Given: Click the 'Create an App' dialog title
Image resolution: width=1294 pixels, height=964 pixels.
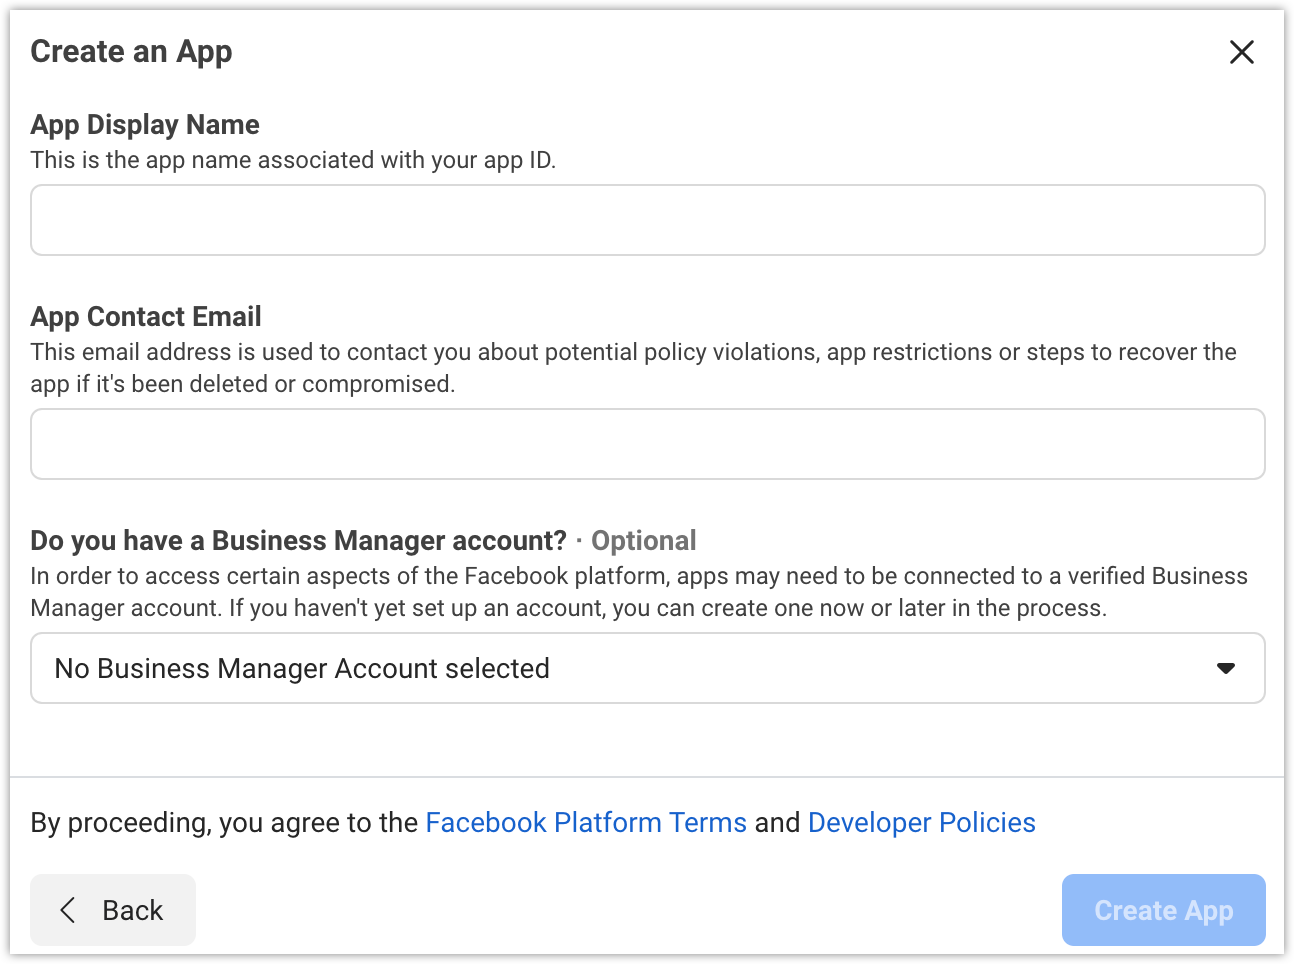Looking at the screenshot, I should coord(131,51).
